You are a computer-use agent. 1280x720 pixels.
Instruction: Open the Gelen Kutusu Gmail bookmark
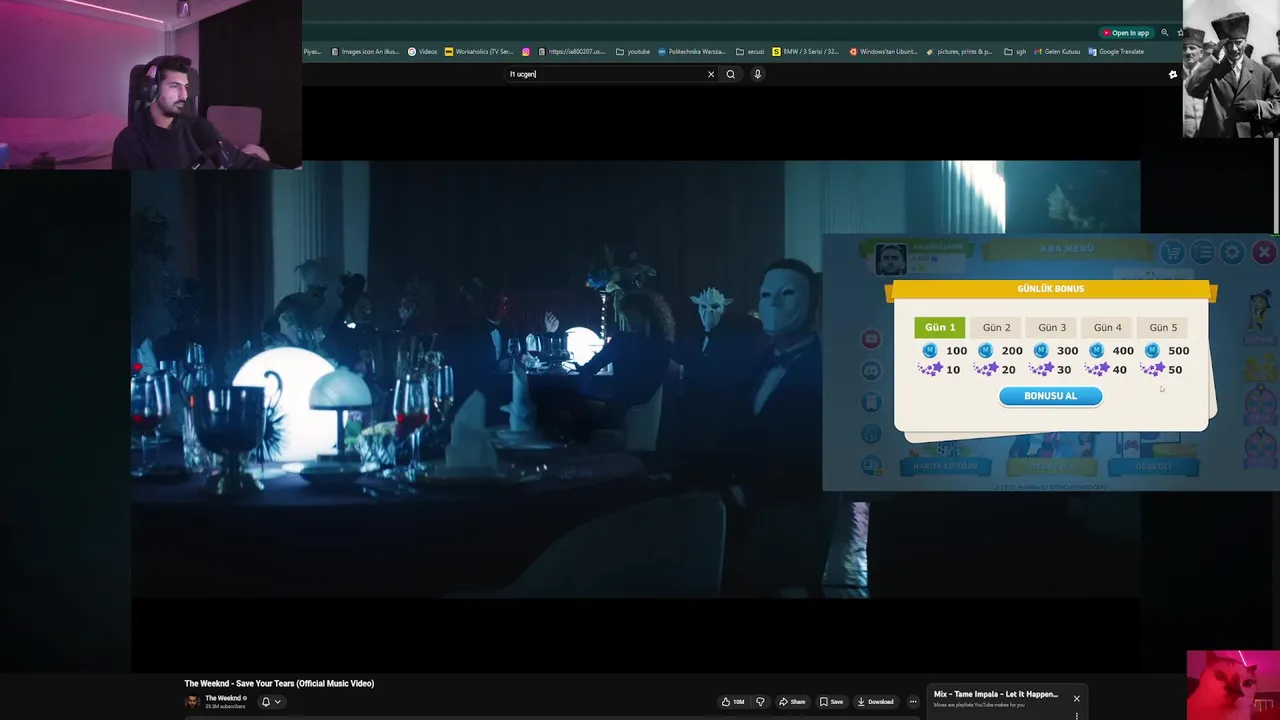point(1057,52)
